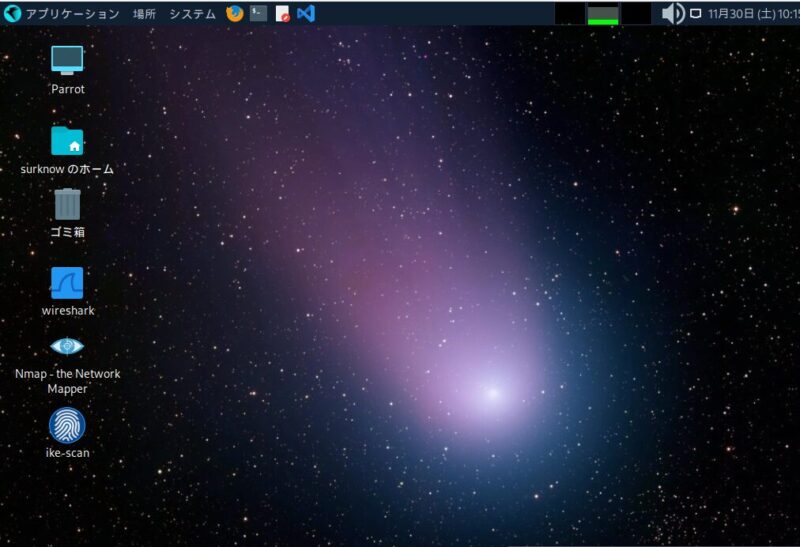The image size is (800, 547).
Task: Click the volume speaker icon
Action: [x=673, y=13]
